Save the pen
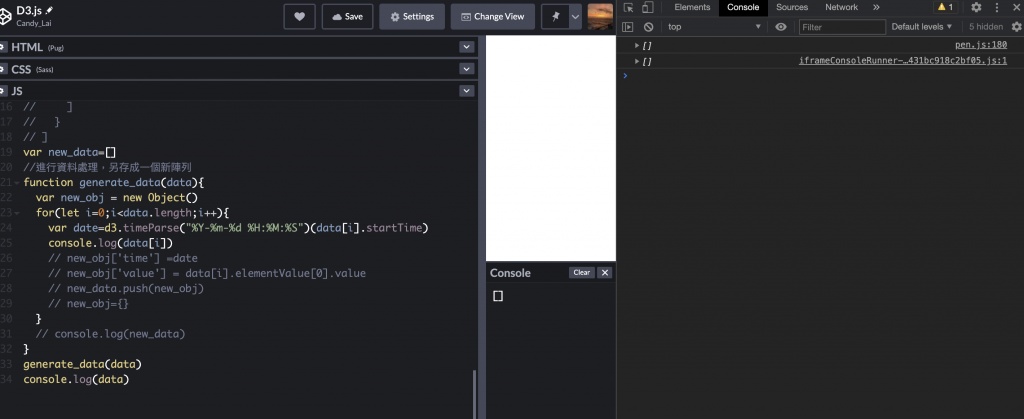 (347, 17)
